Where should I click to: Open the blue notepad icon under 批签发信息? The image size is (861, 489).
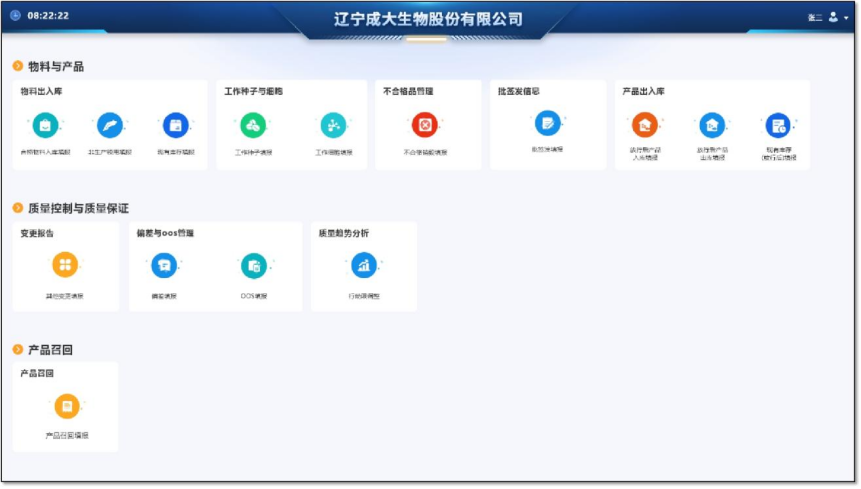click(x=547, y=123)
